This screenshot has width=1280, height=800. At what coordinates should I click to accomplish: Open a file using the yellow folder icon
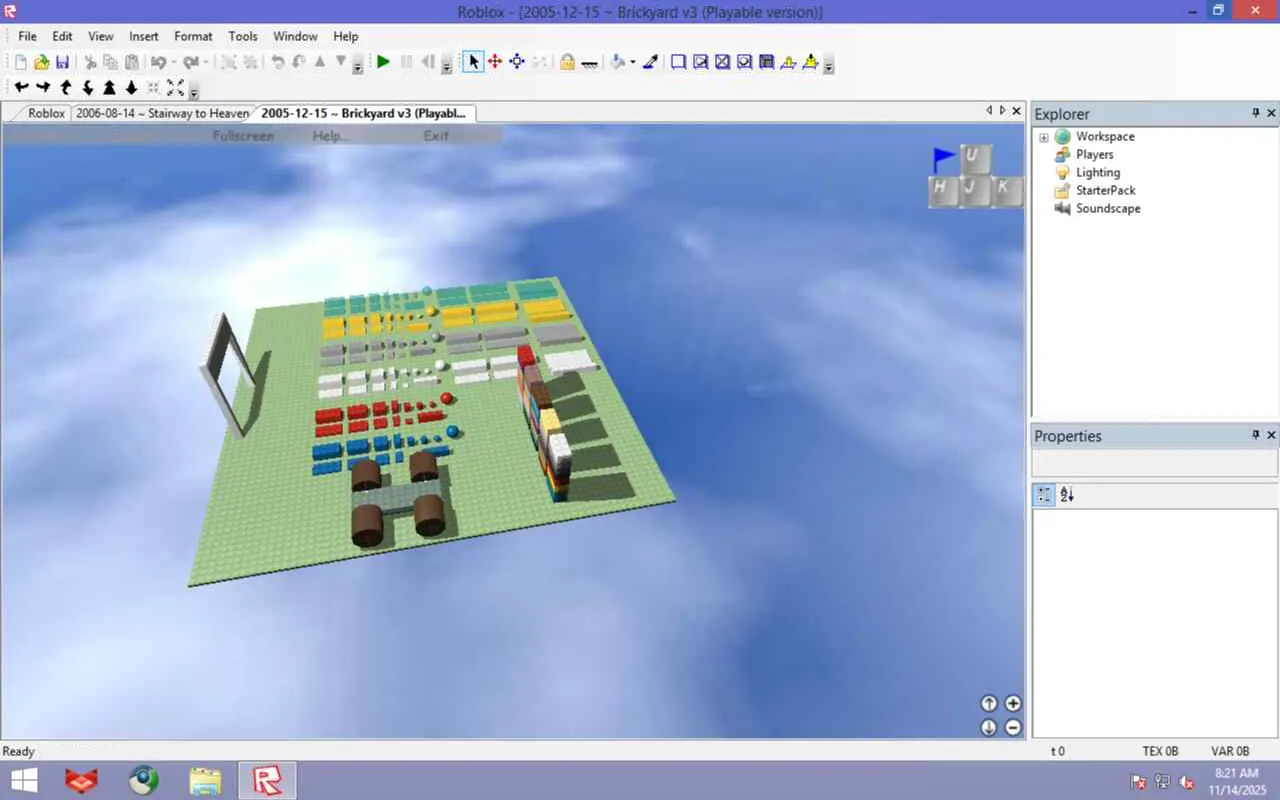pyautogui.click(x=41, y=62)
